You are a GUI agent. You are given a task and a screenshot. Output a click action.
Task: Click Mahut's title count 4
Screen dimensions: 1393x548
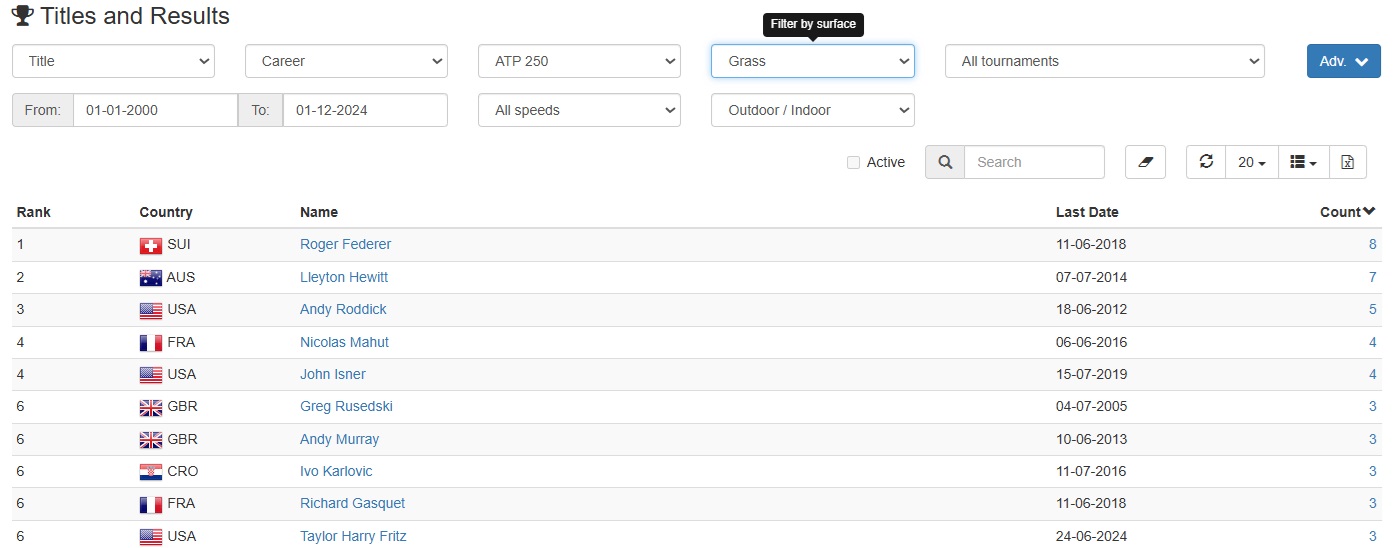[1372, 342]
